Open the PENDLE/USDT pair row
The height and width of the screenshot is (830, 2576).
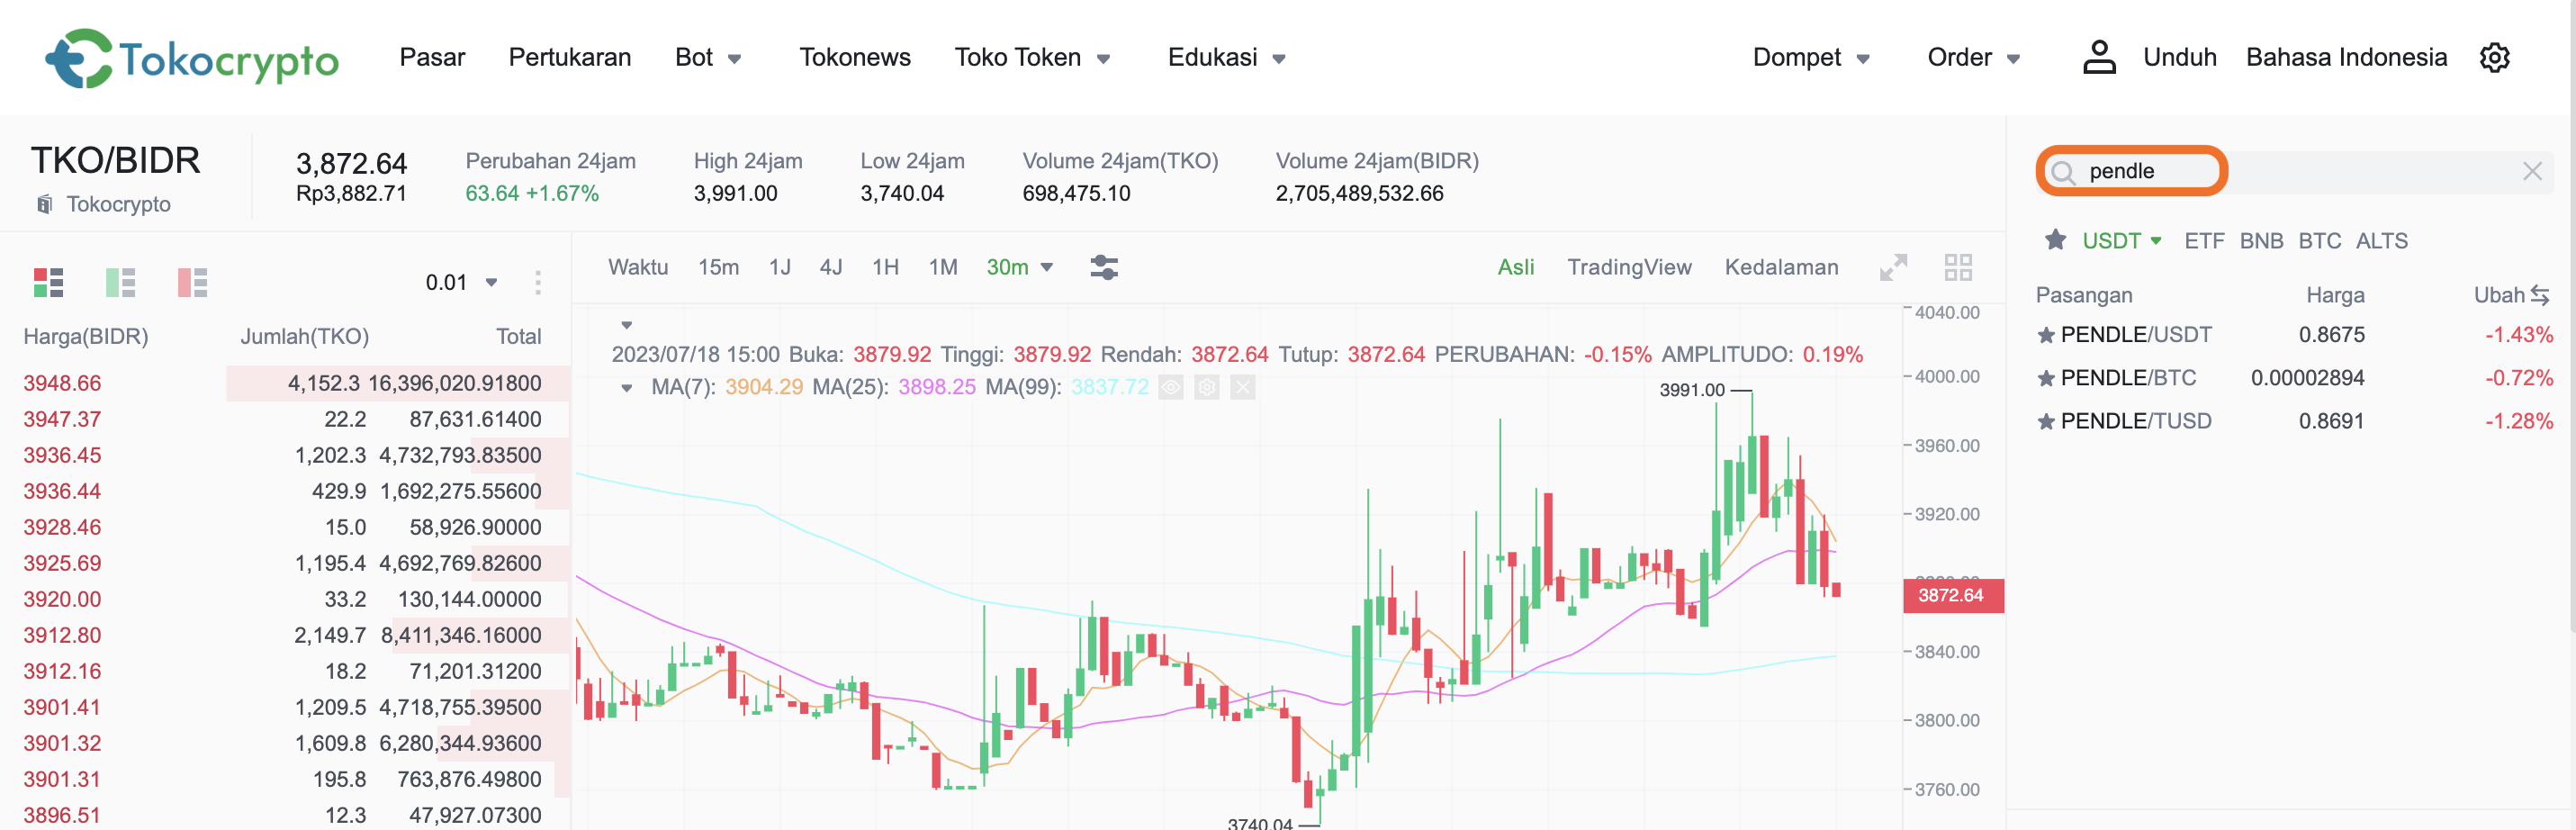[2294, 335]
